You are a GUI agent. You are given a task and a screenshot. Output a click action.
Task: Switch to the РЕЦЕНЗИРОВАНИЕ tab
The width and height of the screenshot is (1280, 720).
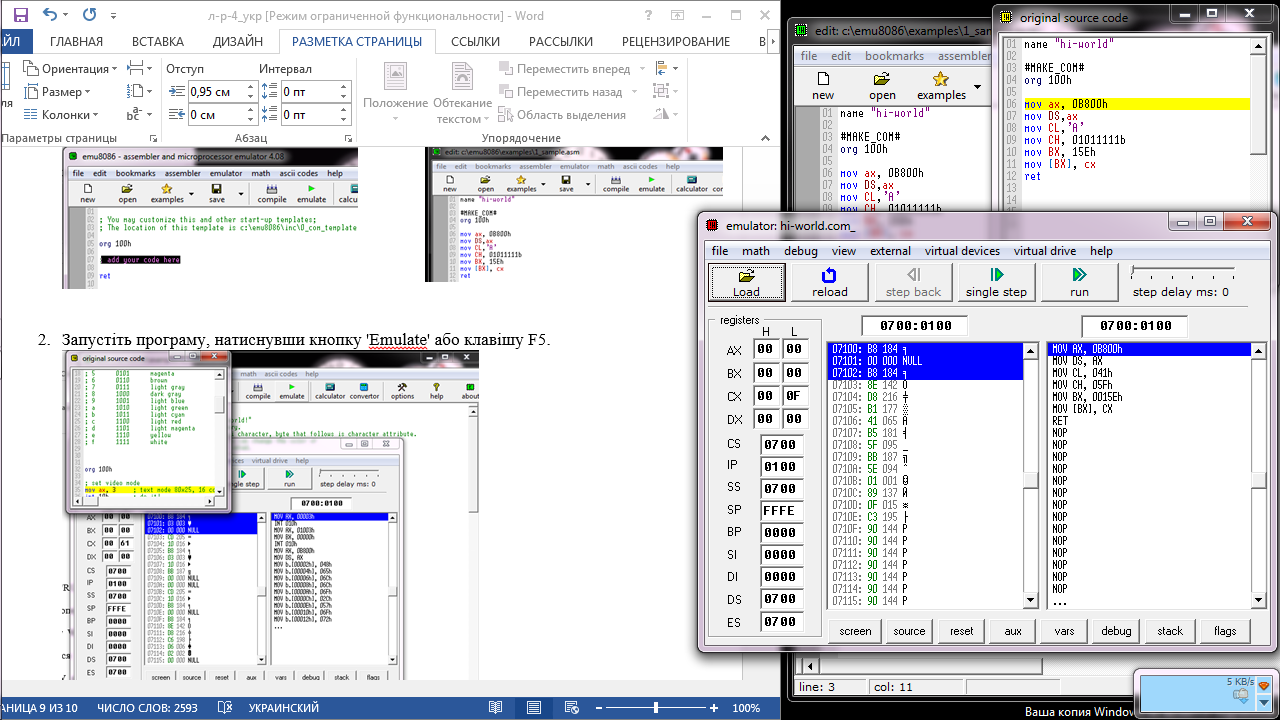(676, 41)
